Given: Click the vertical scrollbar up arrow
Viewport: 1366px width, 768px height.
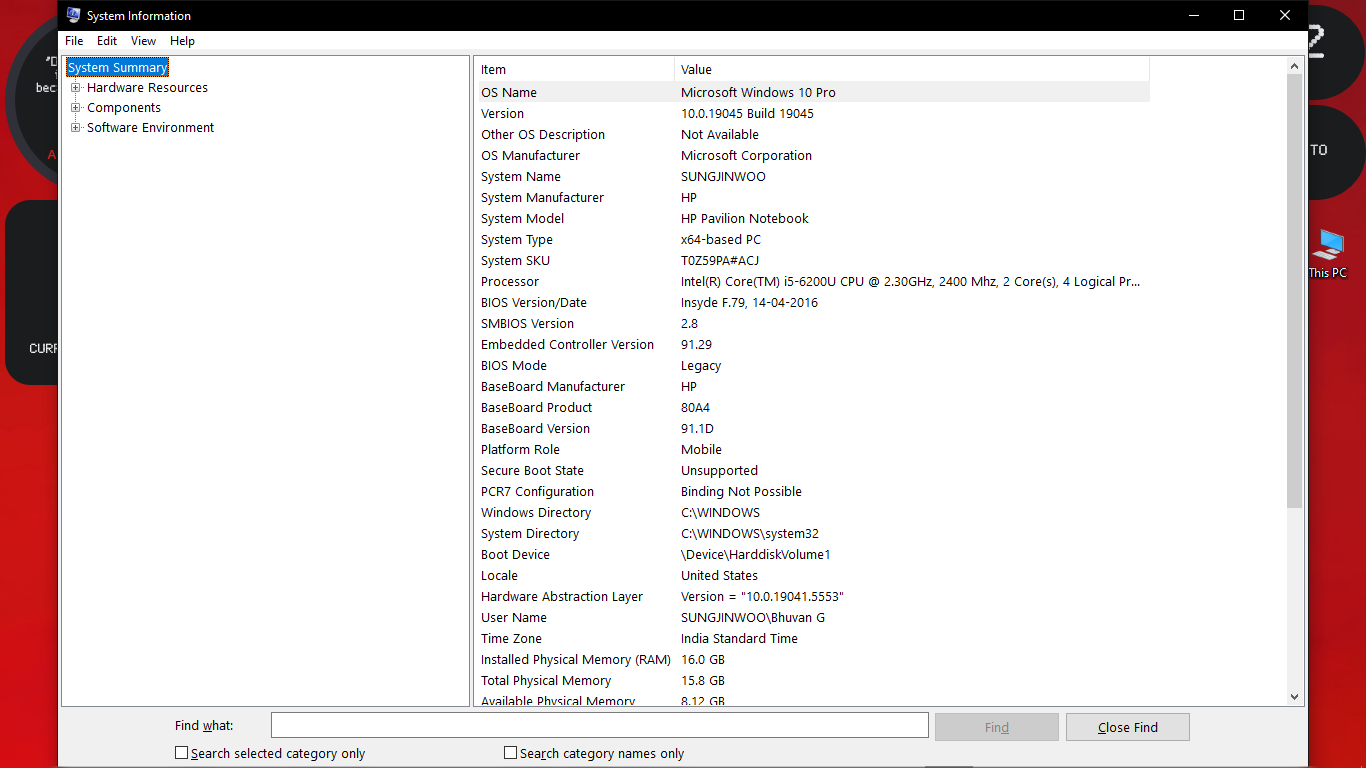Looking at the screenshot, I should click(x=1294, y=66).
